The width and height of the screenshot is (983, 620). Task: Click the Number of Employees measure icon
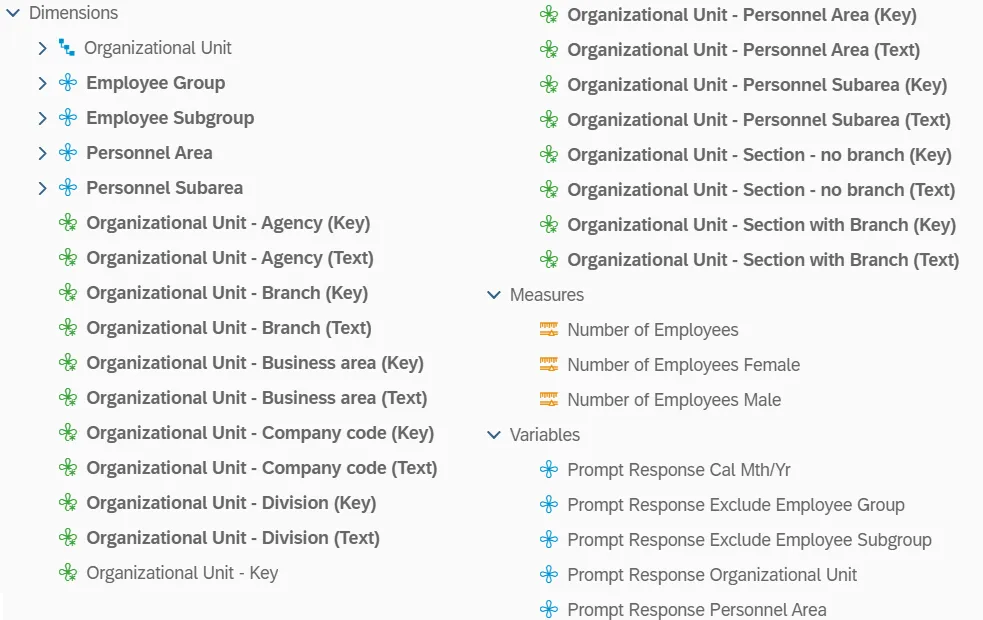[x=548, y=330]
